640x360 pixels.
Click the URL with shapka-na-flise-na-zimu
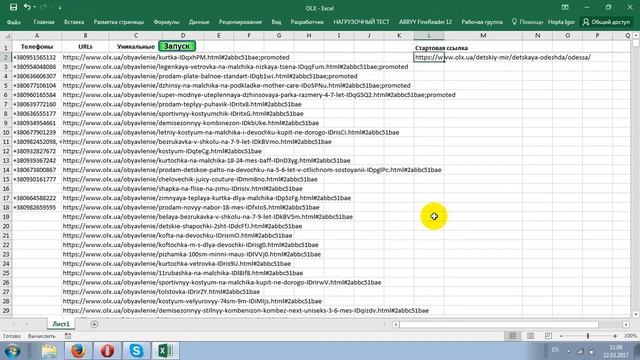pos(182,189)
